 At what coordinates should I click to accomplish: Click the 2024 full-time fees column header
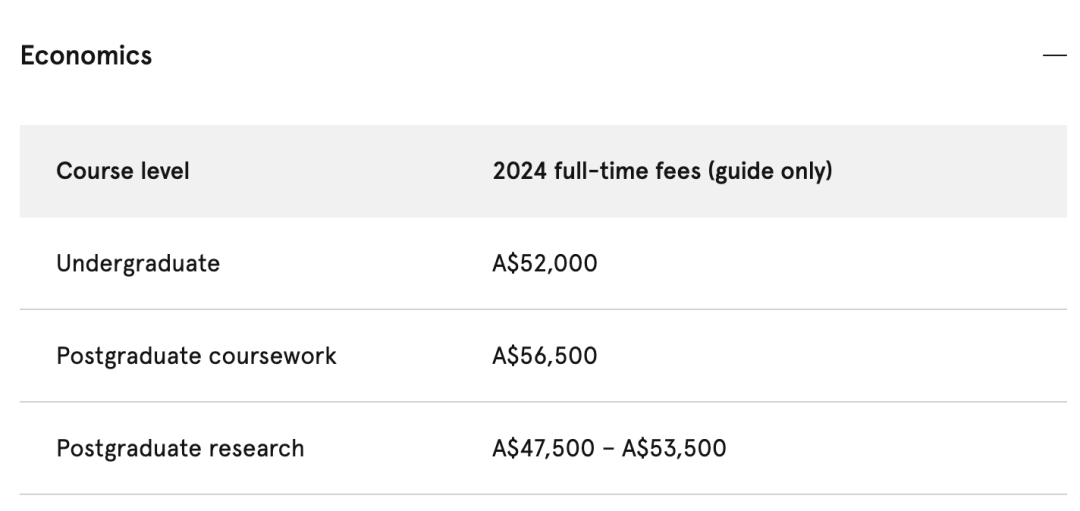tap(662, 171)
